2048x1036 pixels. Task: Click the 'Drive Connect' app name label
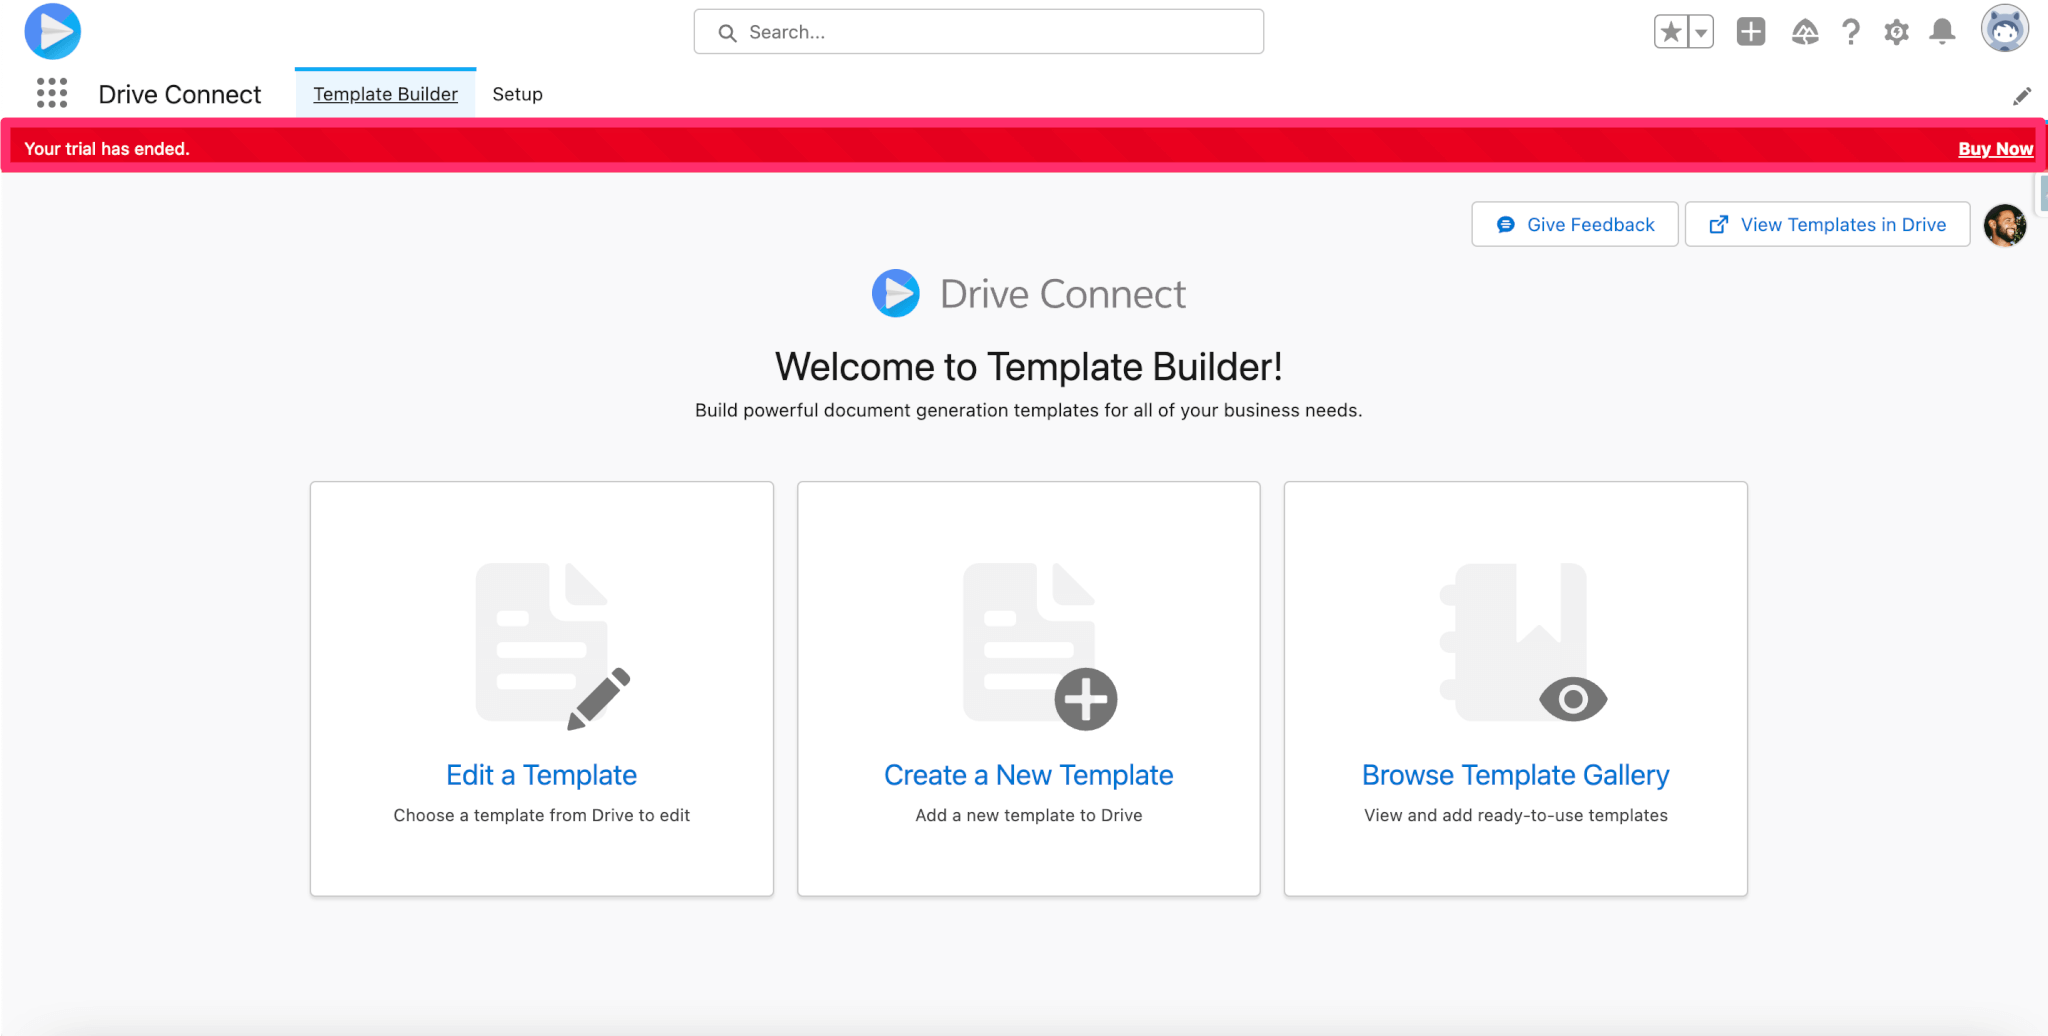tap(180, 94)
